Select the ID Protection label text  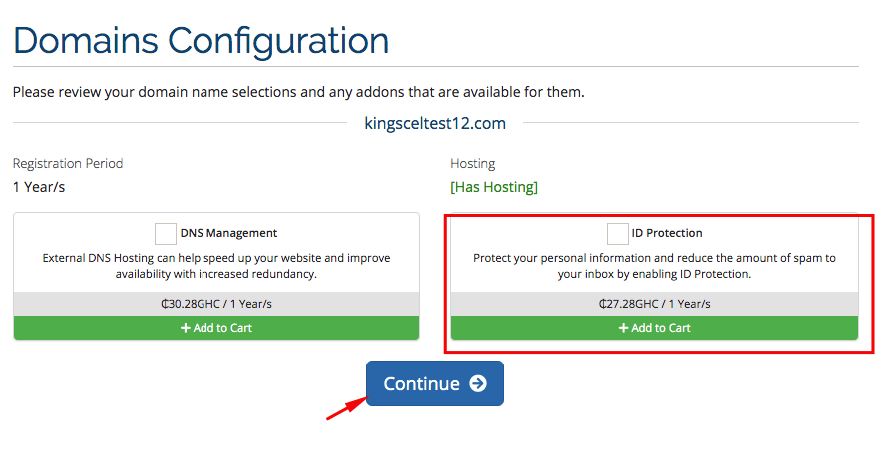click(667, 234)
